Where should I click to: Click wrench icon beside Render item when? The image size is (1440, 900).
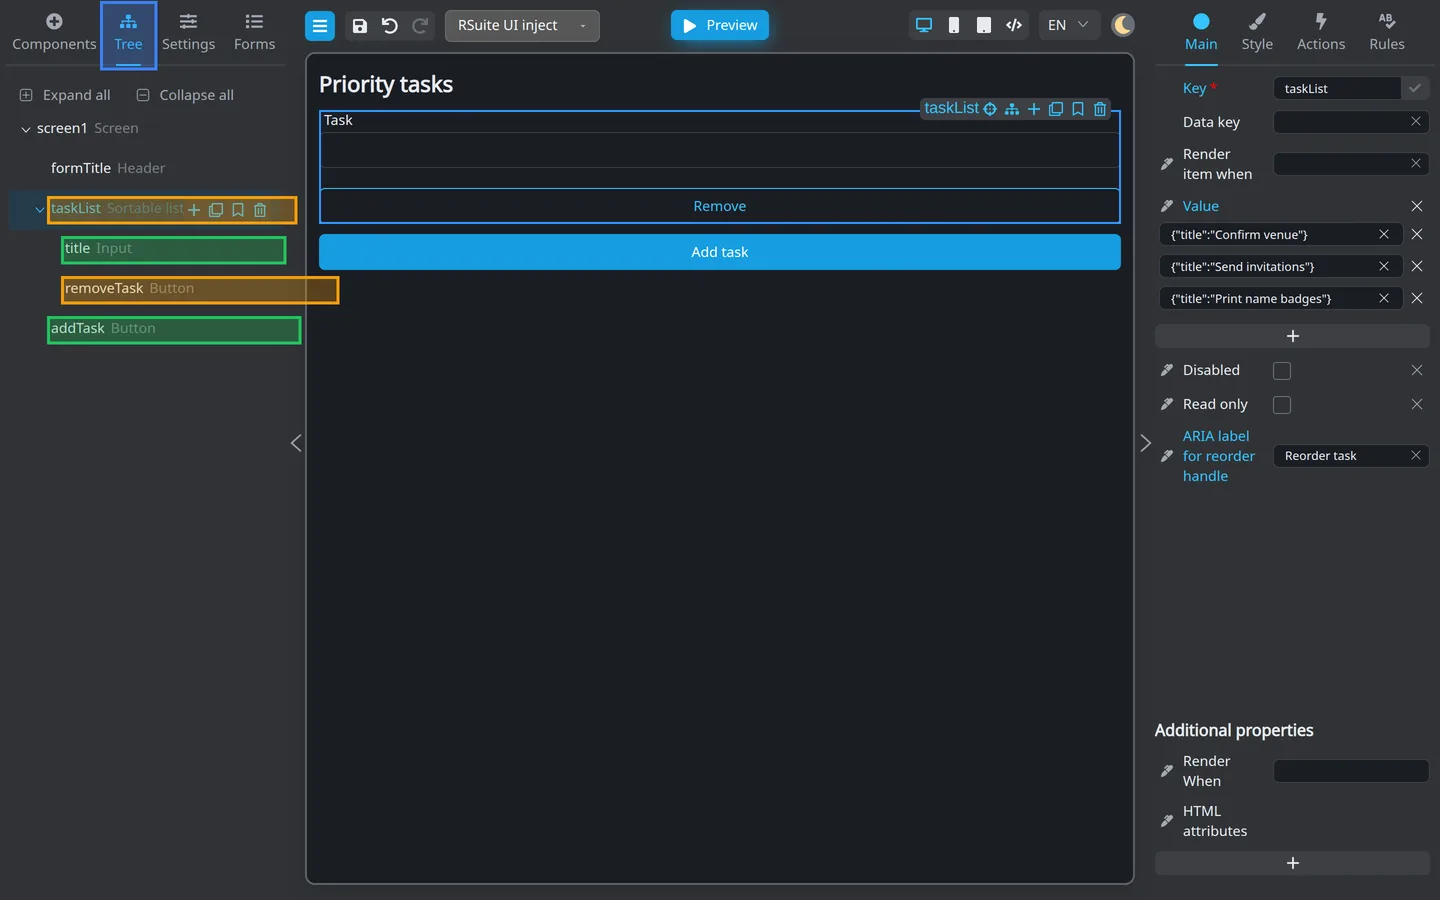pos(1166,164)
